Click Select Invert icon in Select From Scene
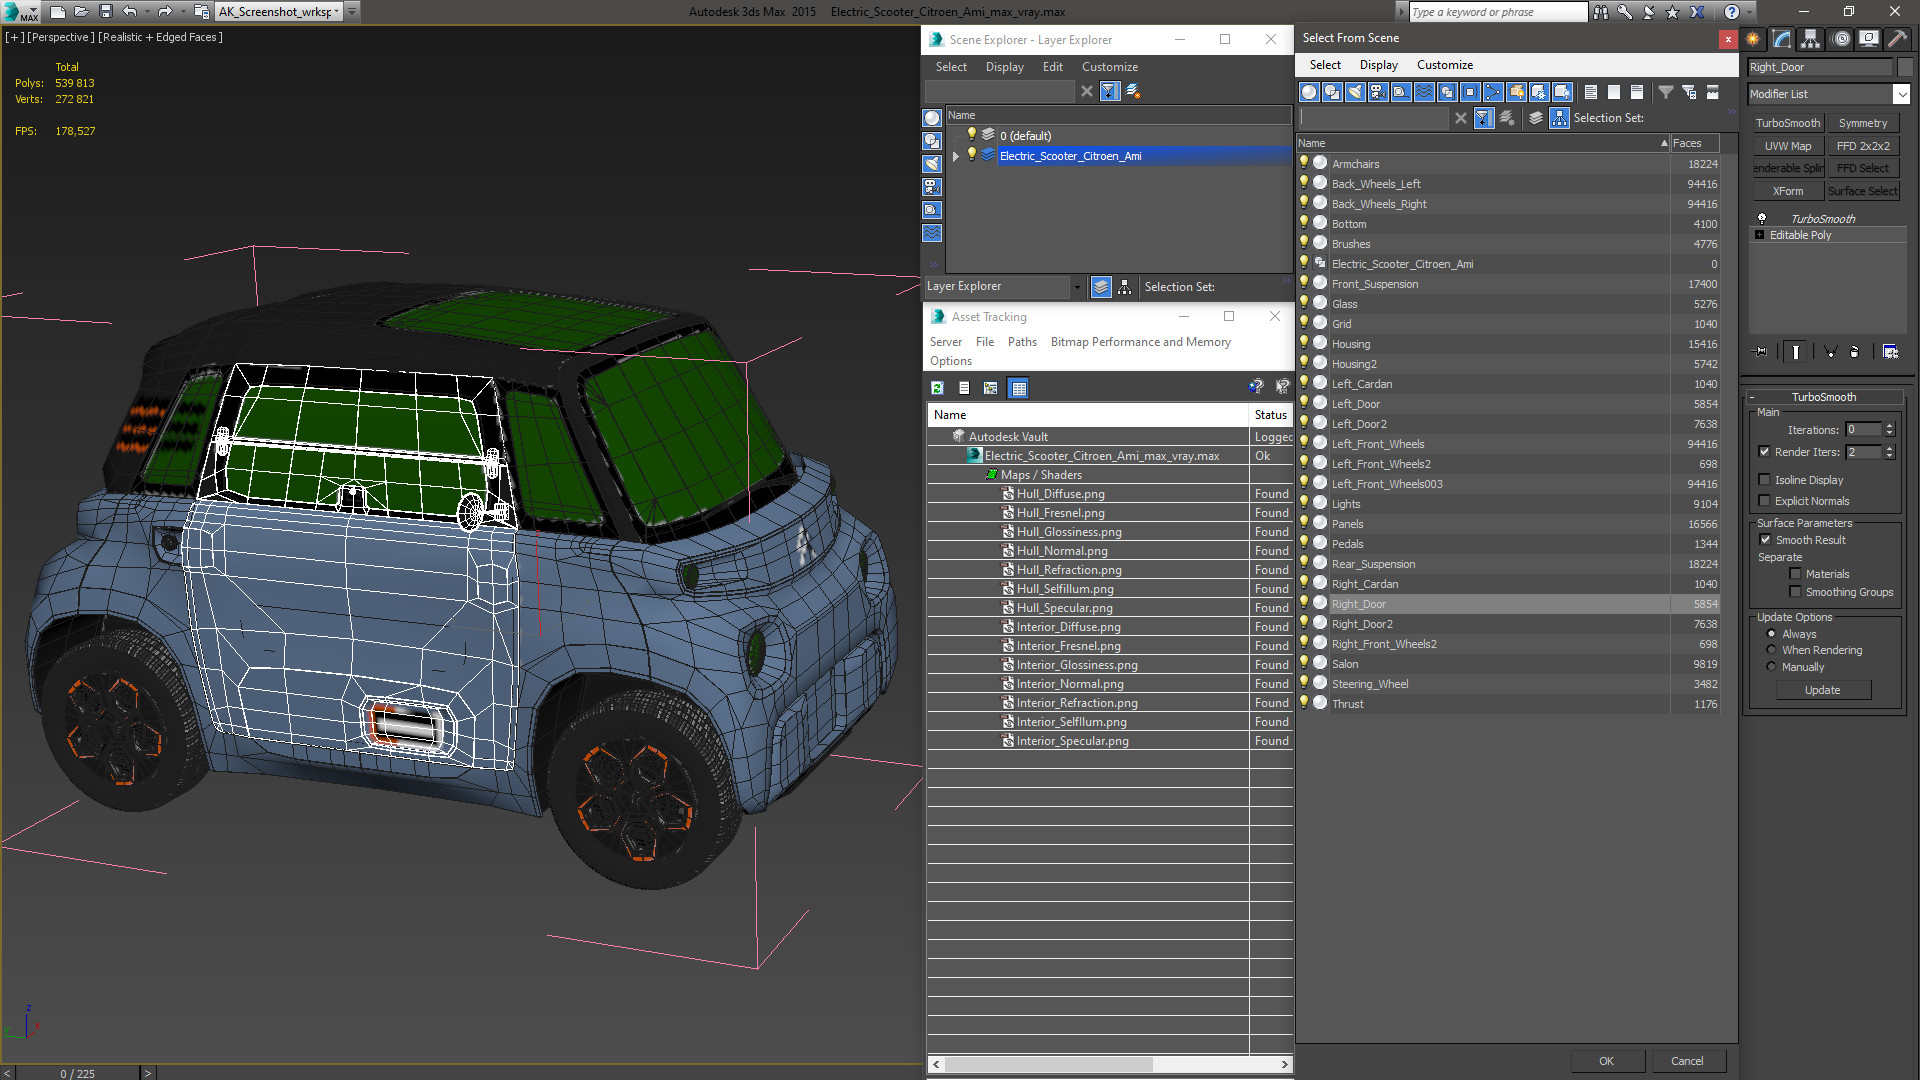1920x1080 pixels. 1637,92
